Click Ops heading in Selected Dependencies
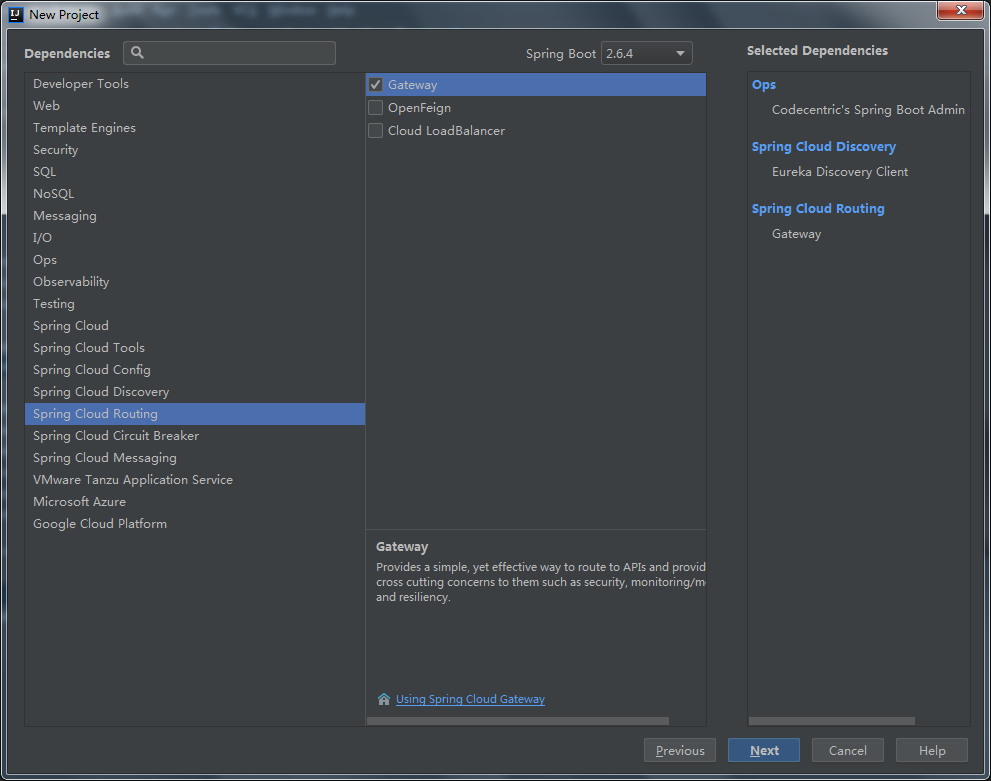Screen dimensions: 991x781 [x=763, y=85]
